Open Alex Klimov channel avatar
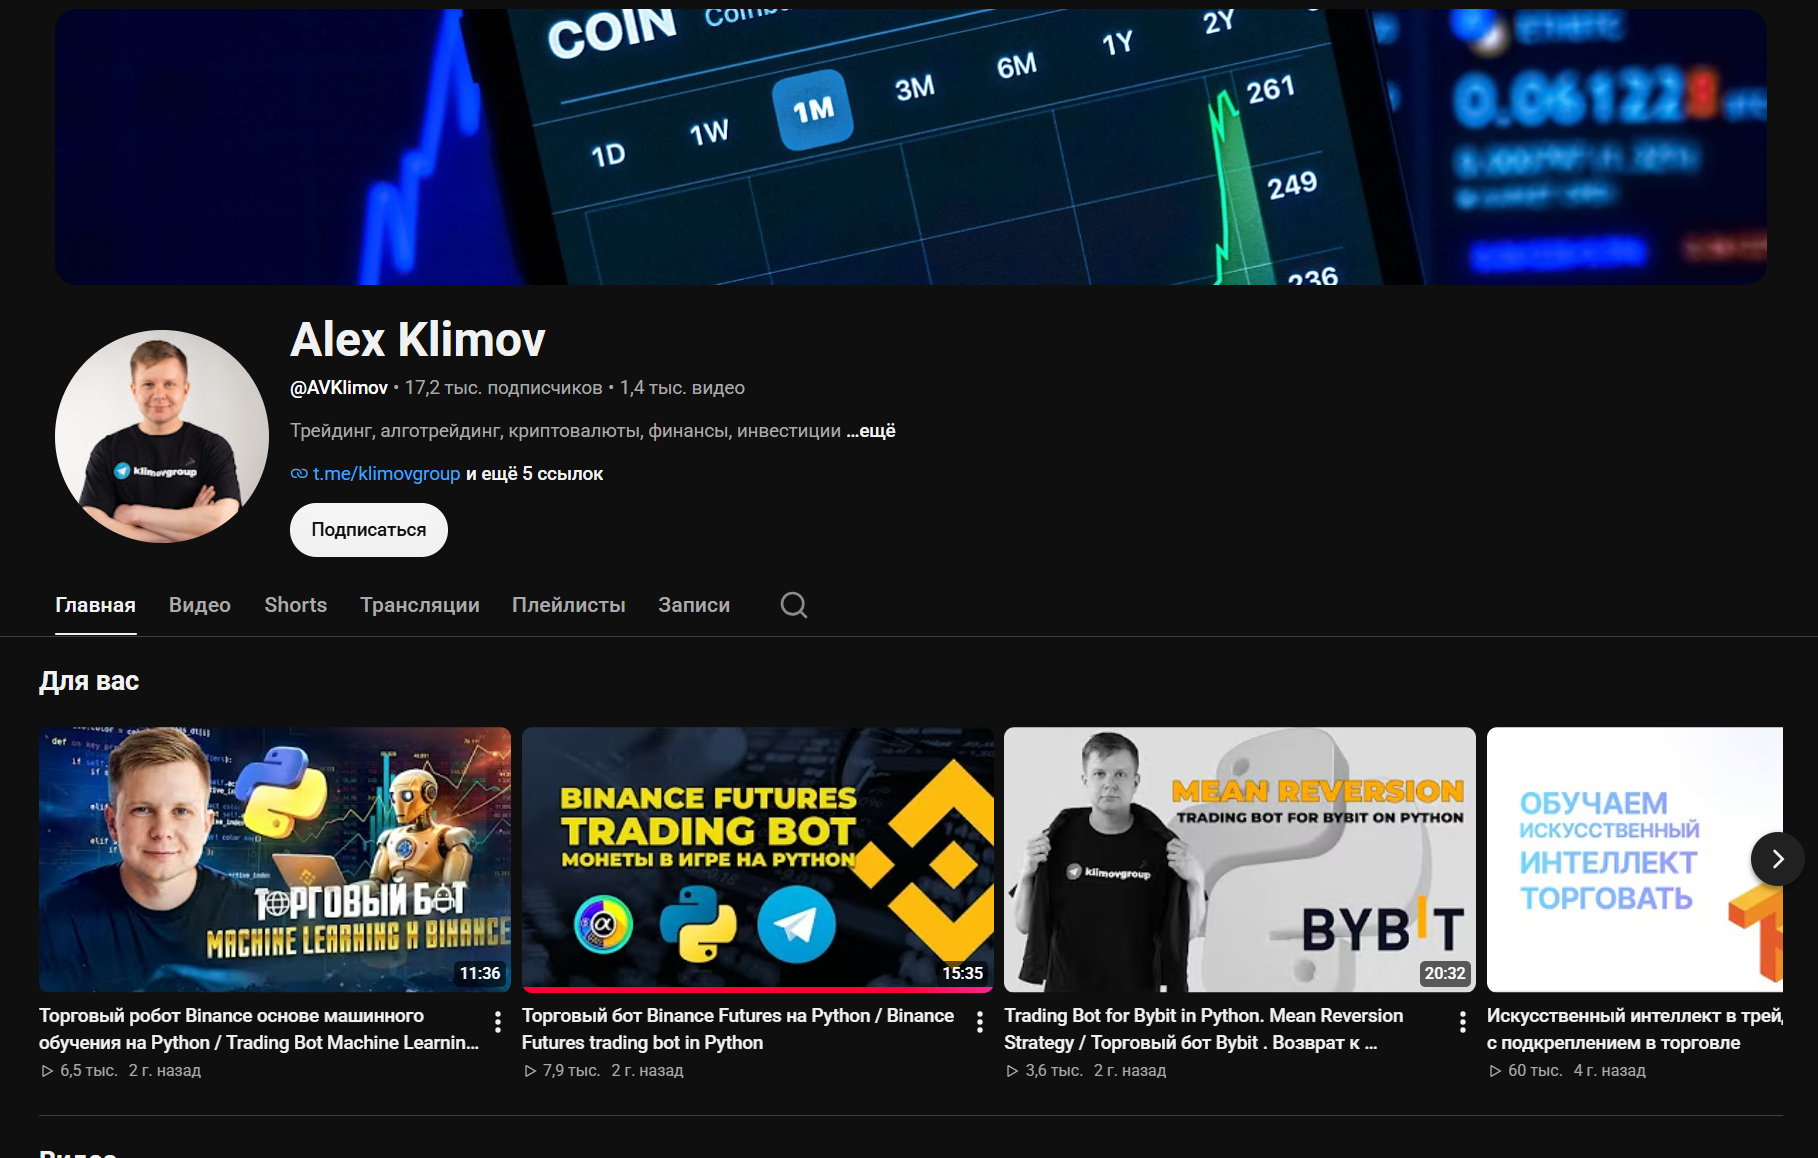The width and height of the screenshot is (1818, 1158). (162, 436)
